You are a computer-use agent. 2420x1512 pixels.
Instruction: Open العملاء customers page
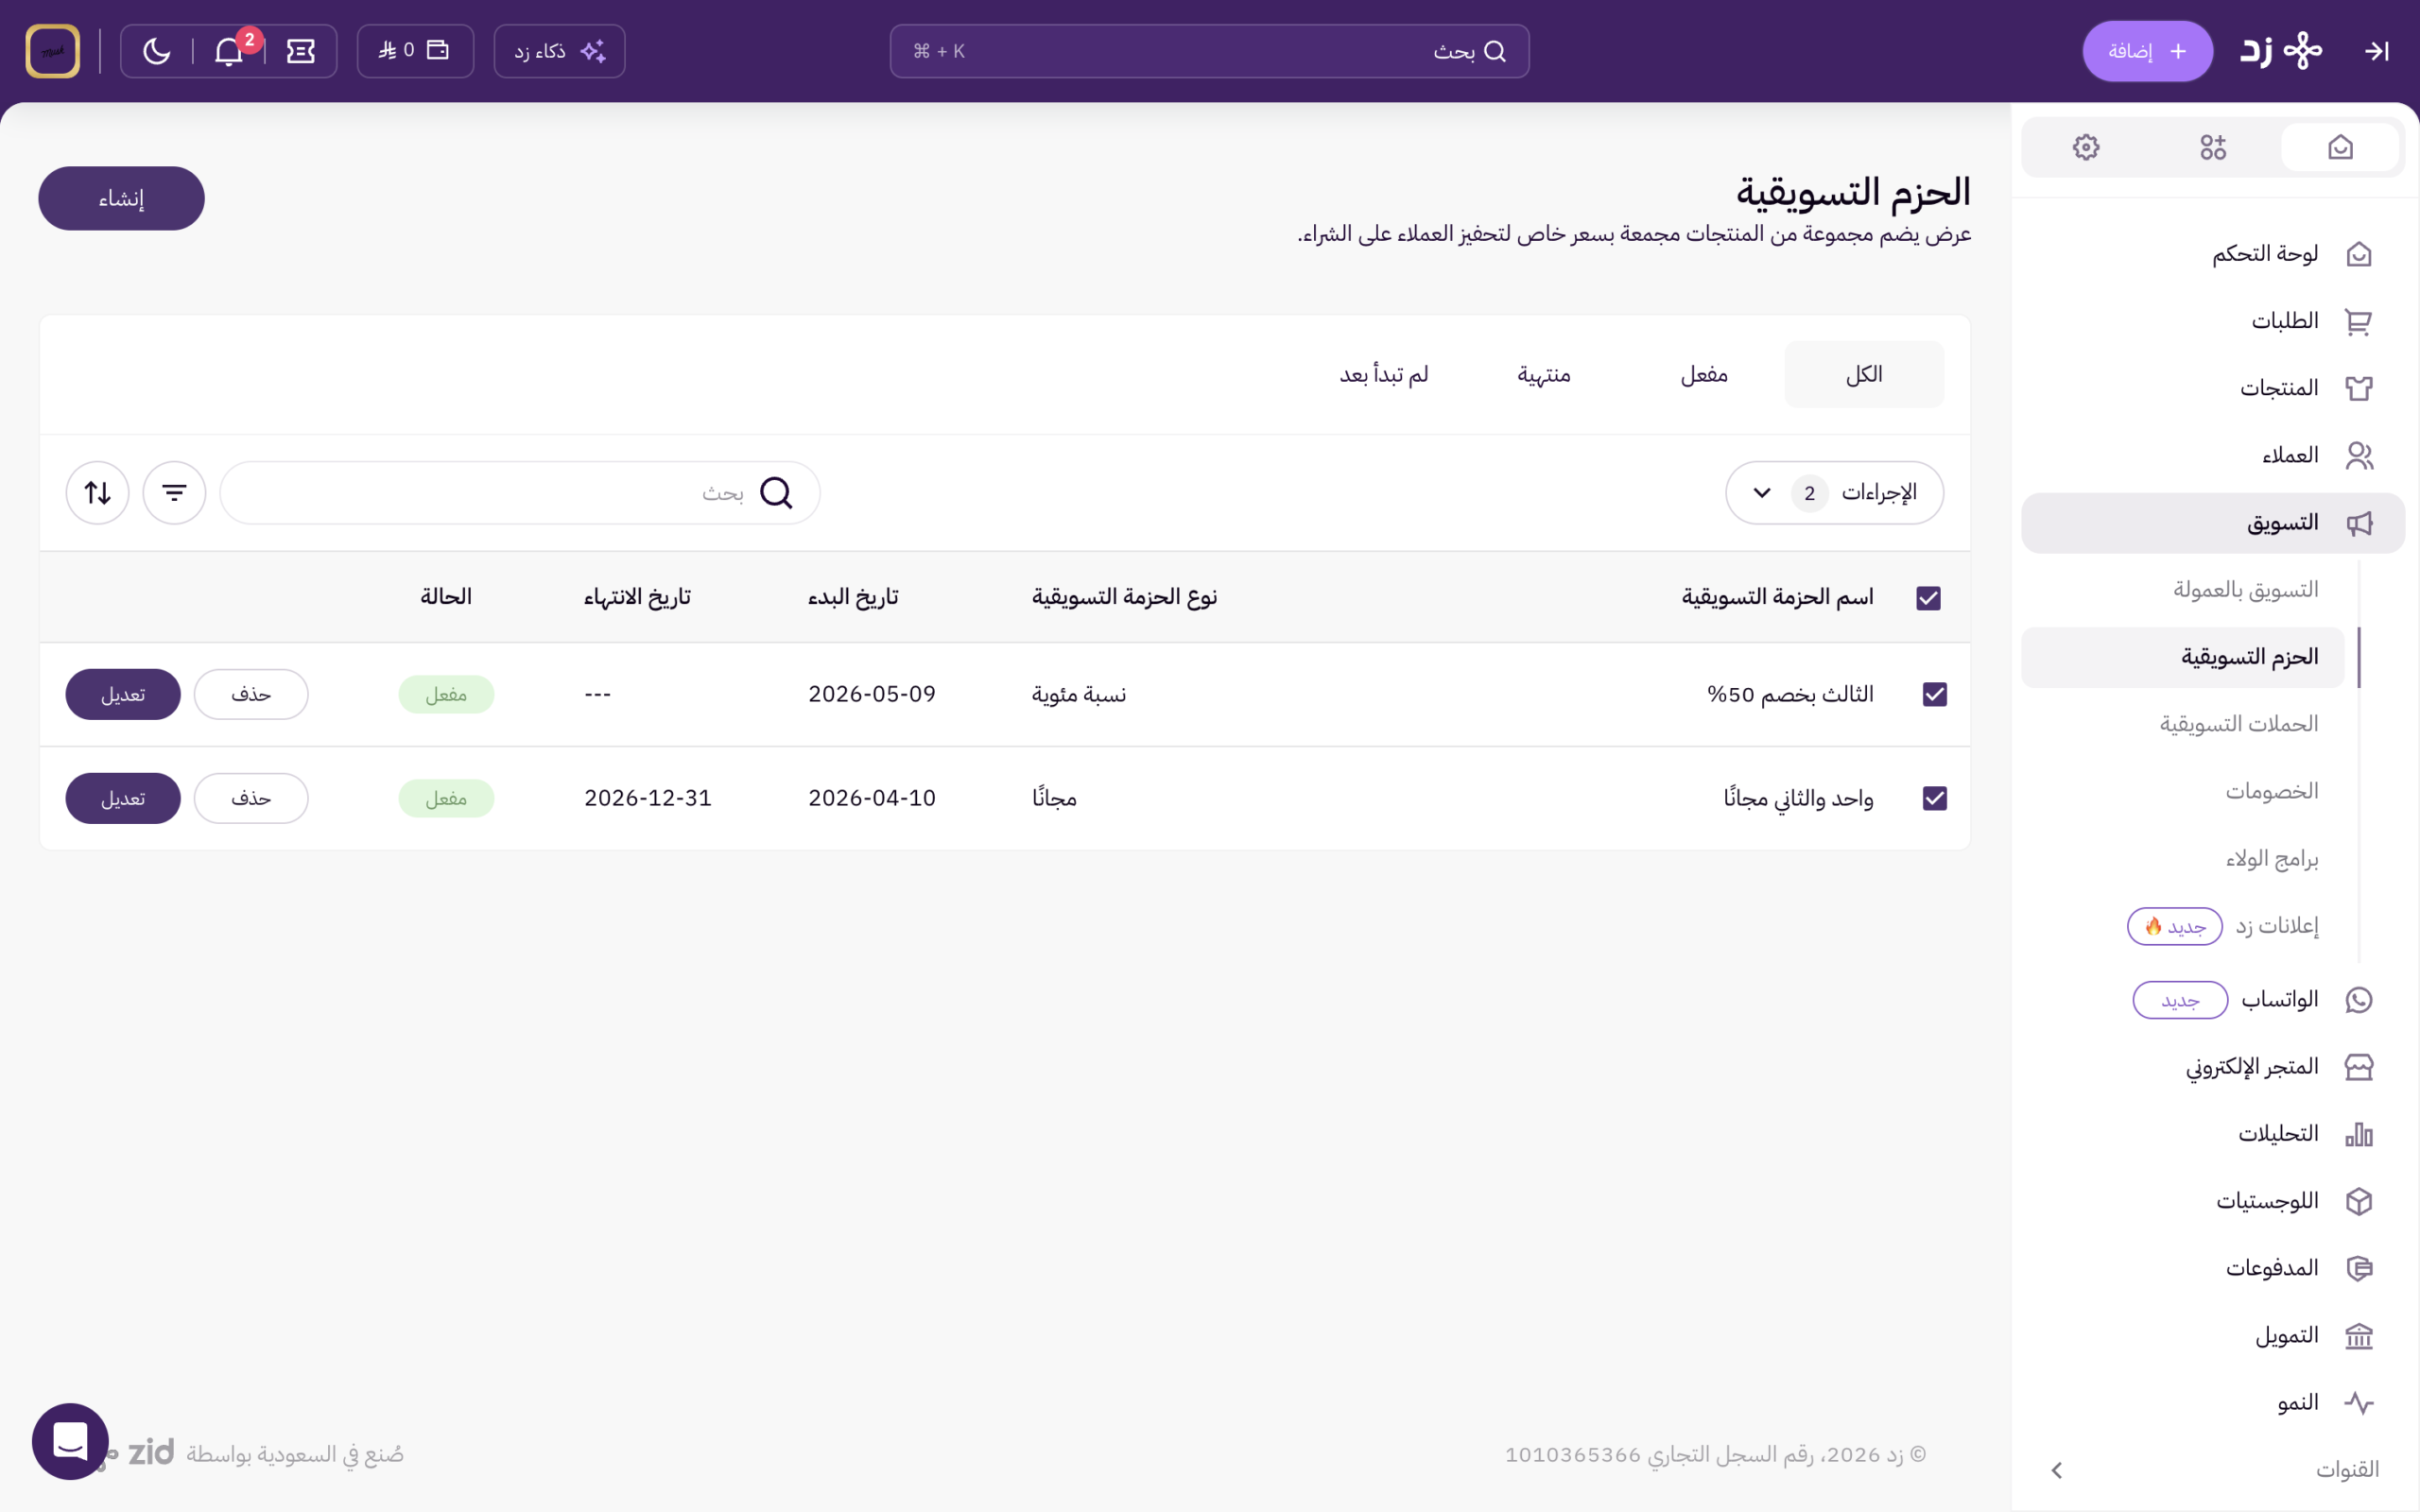2213,455
